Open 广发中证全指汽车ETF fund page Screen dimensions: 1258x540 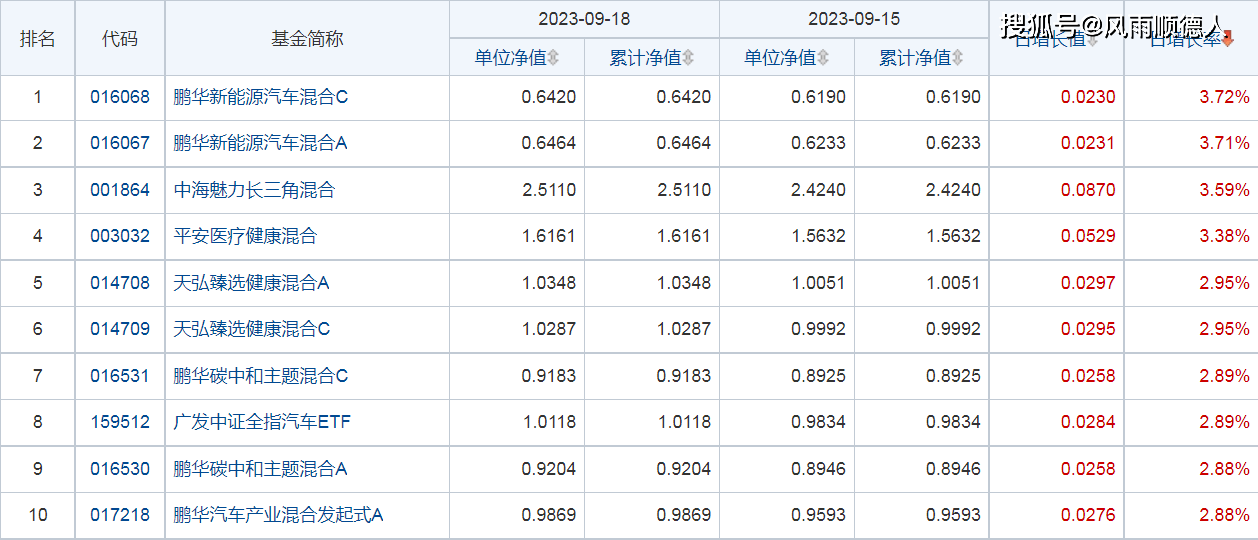[x=262, y=422]
